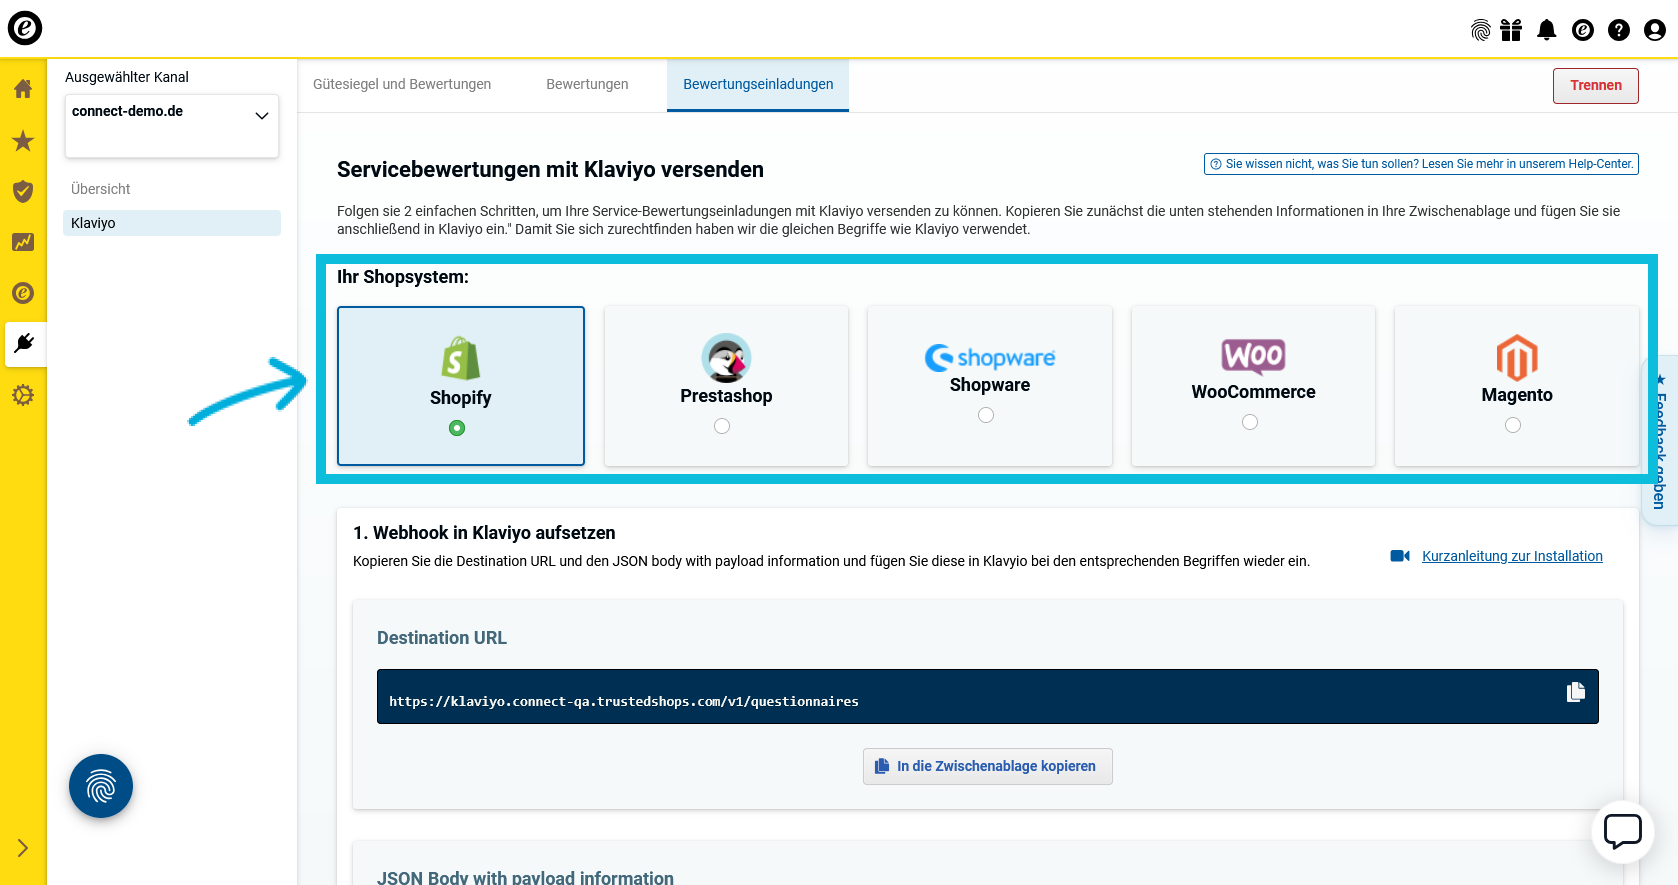Select the plug integrations icon in sidebar
Screen dimensions: 1678x885
click(24, 344)
